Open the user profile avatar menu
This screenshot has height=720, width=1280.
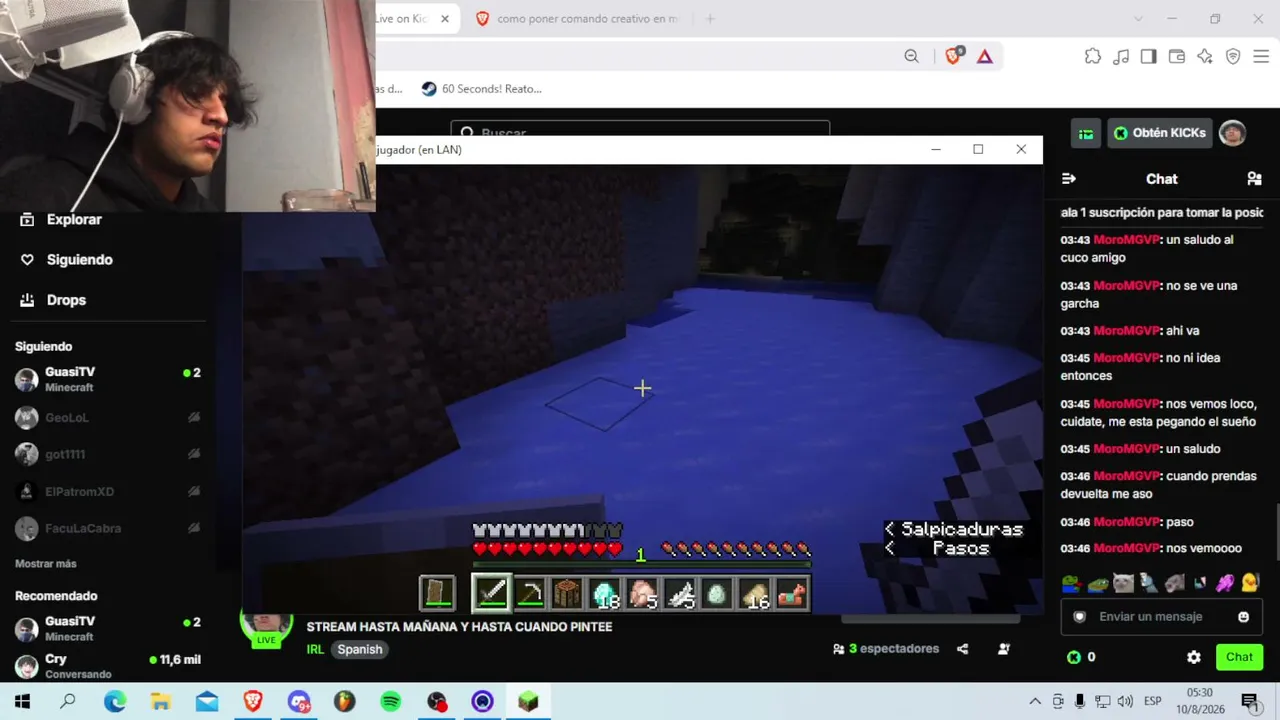click(x=1232, y=133)
